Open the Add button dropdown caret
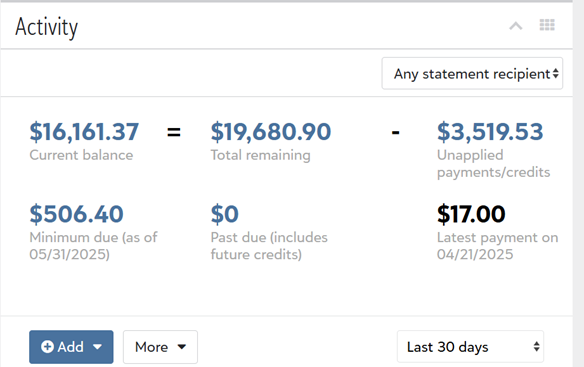The image size is (584, 367). tap(98, 347)
